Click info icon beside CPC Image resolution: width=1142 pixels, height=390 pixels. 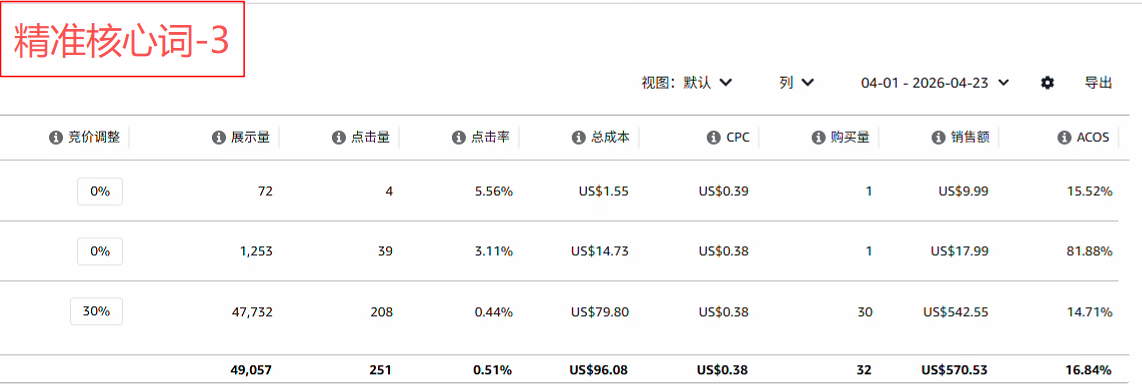713,137
